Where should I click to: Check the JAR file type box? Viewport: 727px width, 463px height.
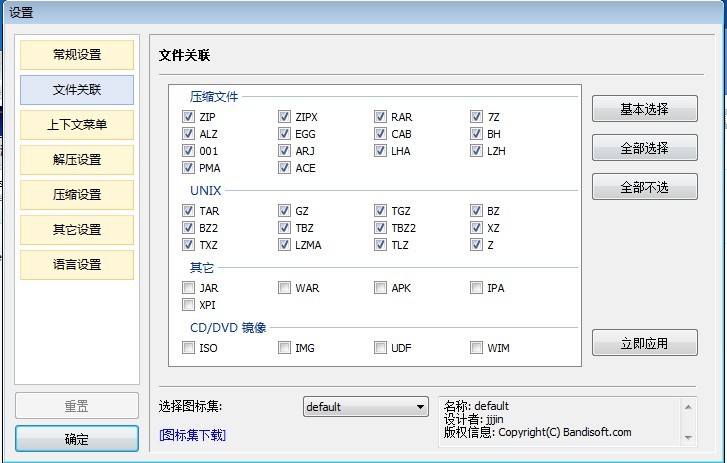(x=189, y=288)
